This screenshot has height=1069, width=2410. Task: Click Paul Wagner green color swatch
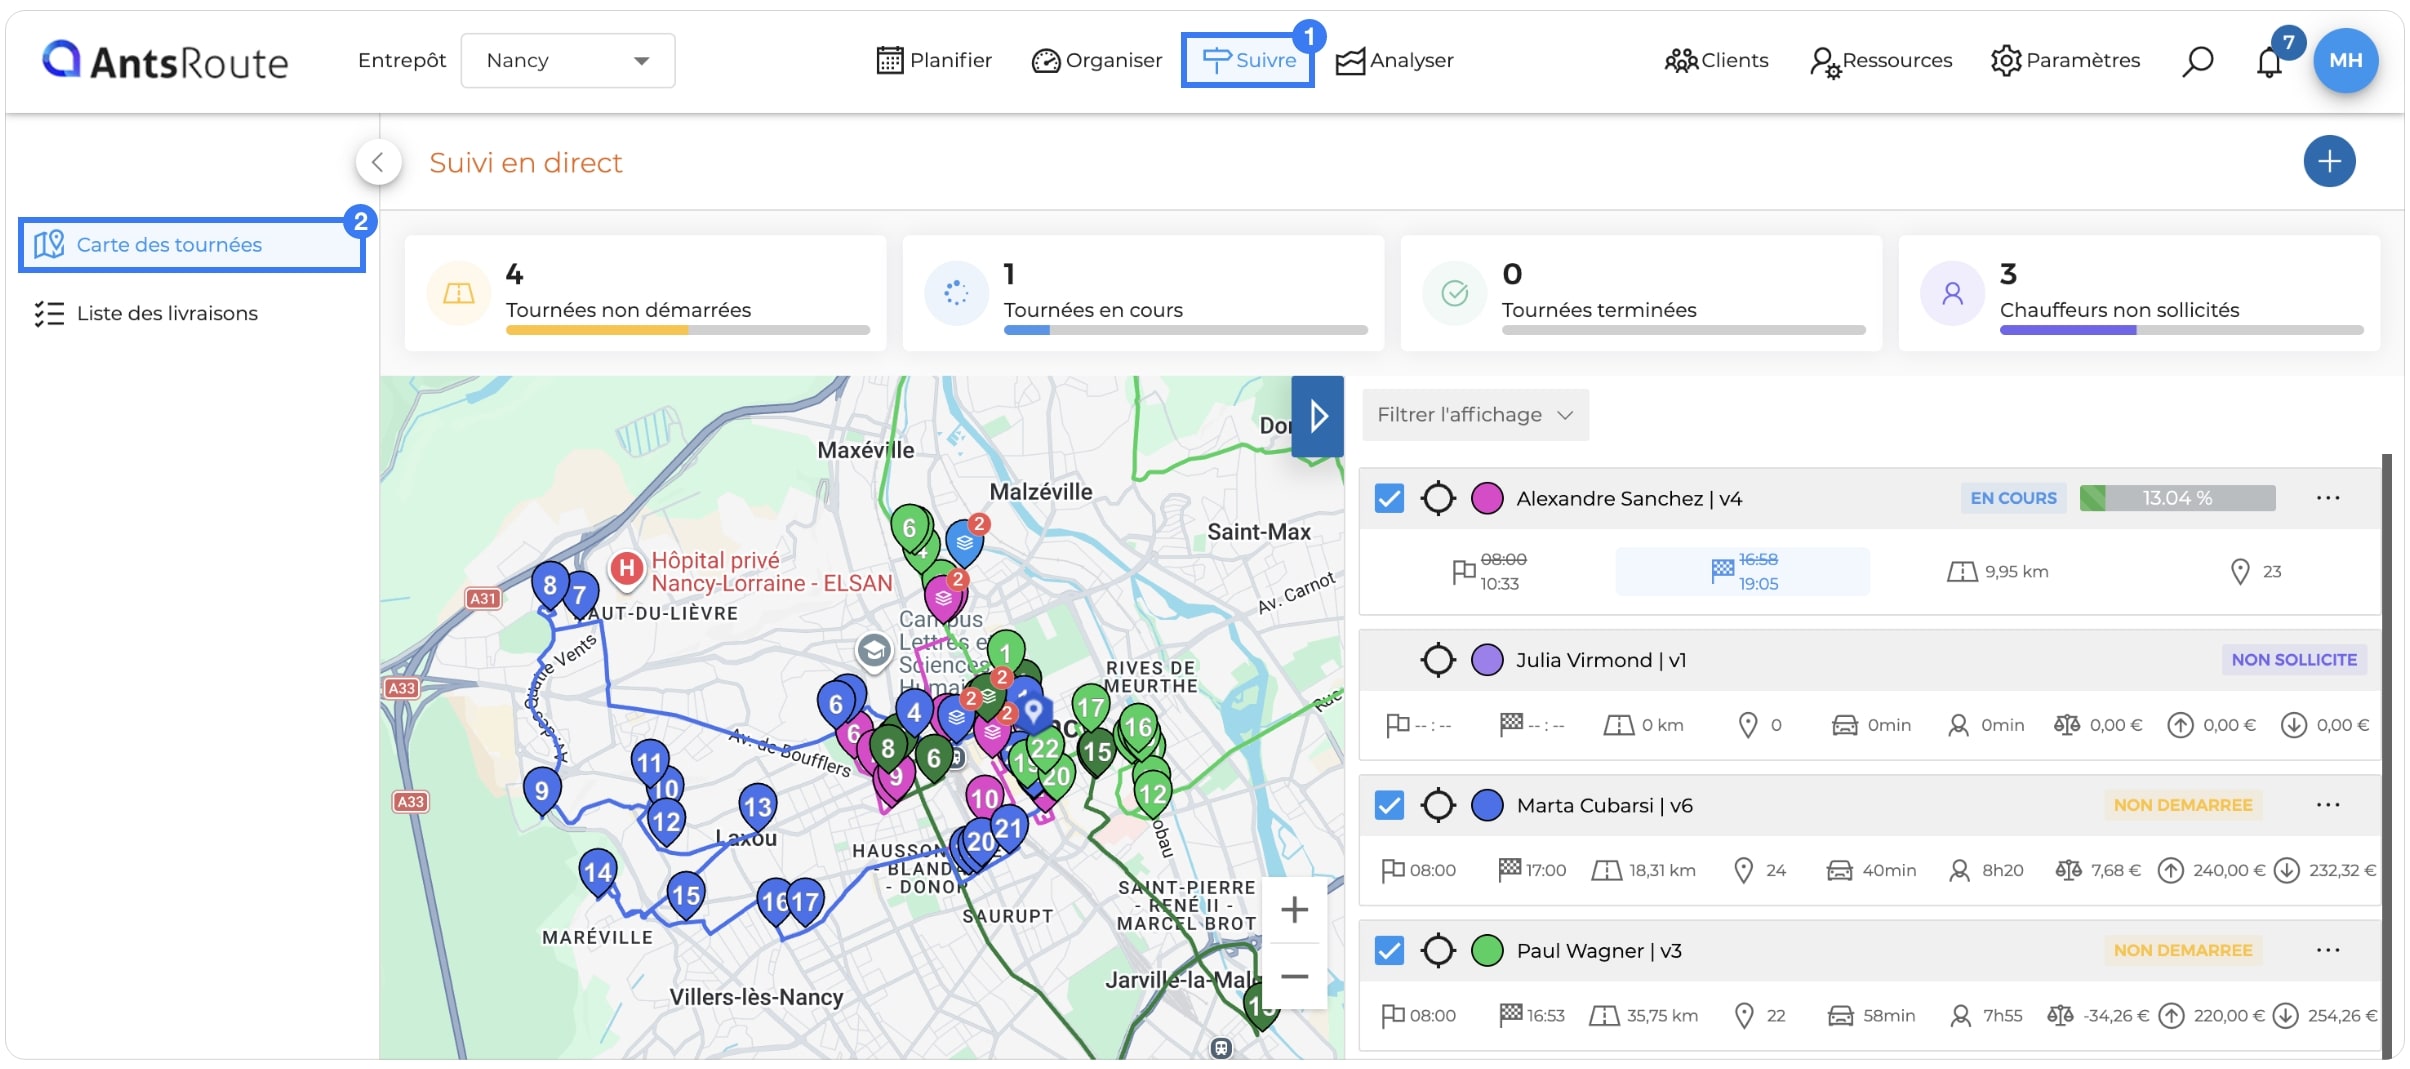coord(1487,950)
